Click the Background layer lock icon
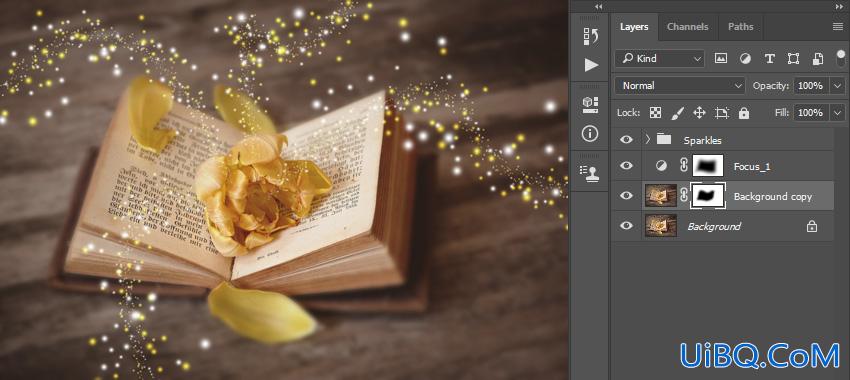The width and height of the screenshot is (850, 380). 812,227
